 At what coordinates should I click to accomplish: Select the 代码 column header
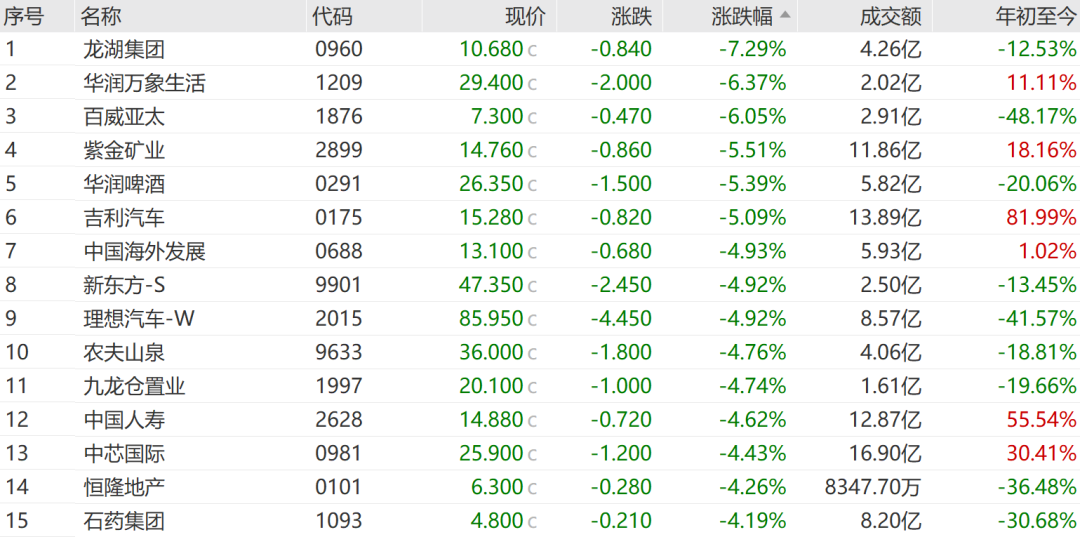click(332, 16)
